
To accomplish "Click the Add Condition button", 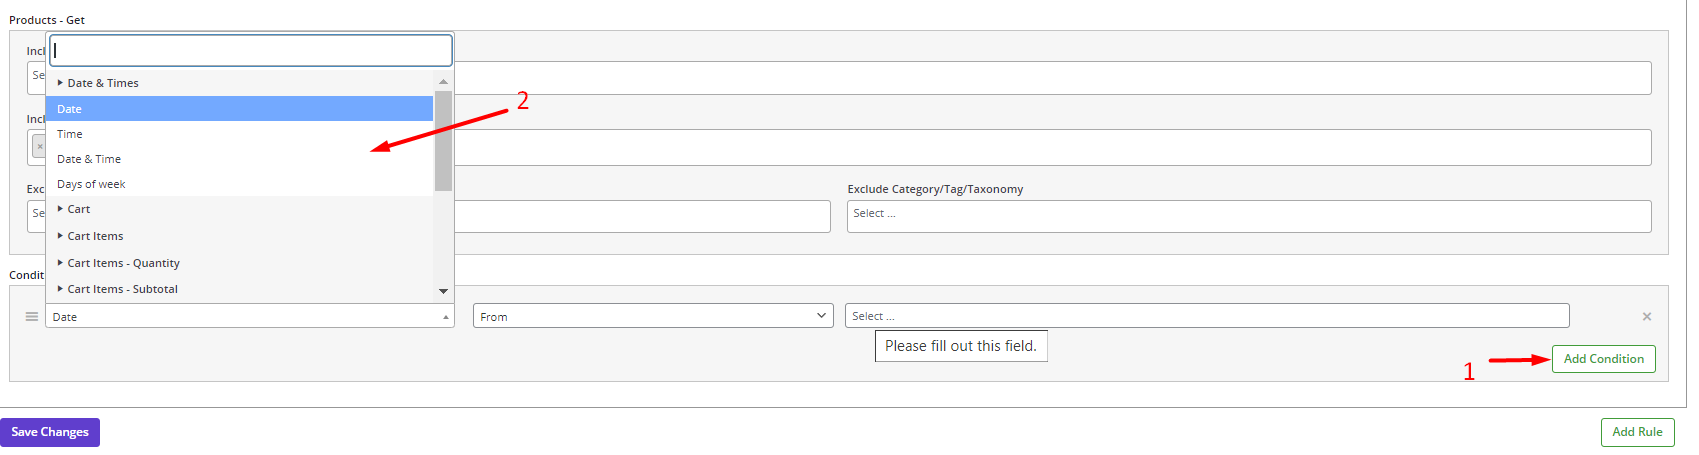I will pos(1603,359).
